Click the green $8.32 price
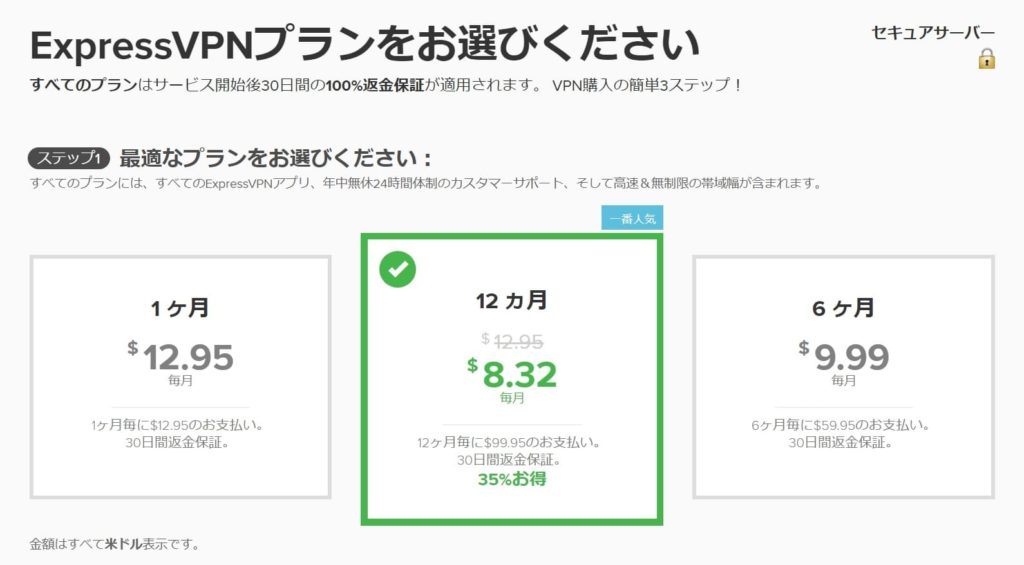The height and width of the screenshot is (565, 1024). click(x=512, y=374)
